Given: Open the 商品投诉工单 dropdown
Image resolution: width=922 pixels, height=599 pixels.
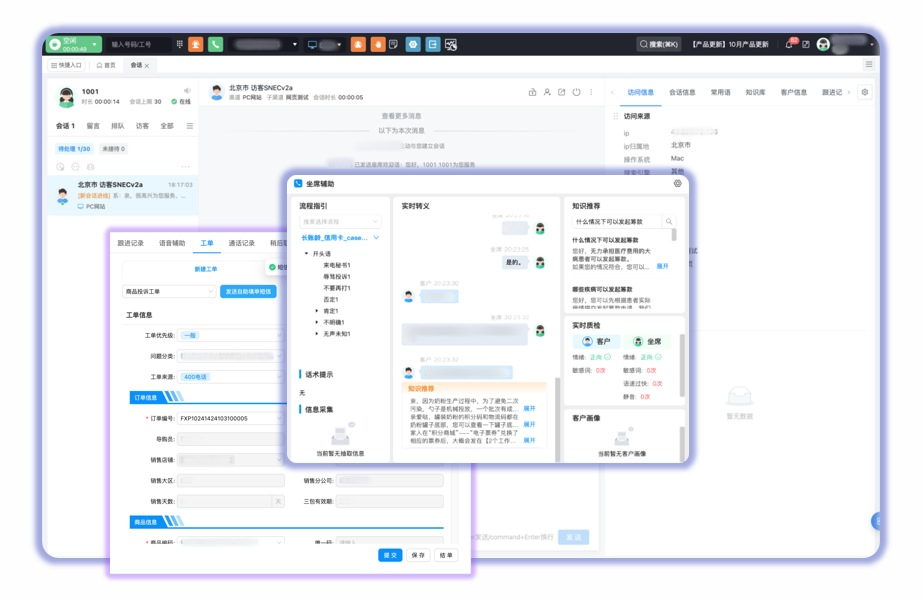Looking at the screenshot, I should click(168, 291).
